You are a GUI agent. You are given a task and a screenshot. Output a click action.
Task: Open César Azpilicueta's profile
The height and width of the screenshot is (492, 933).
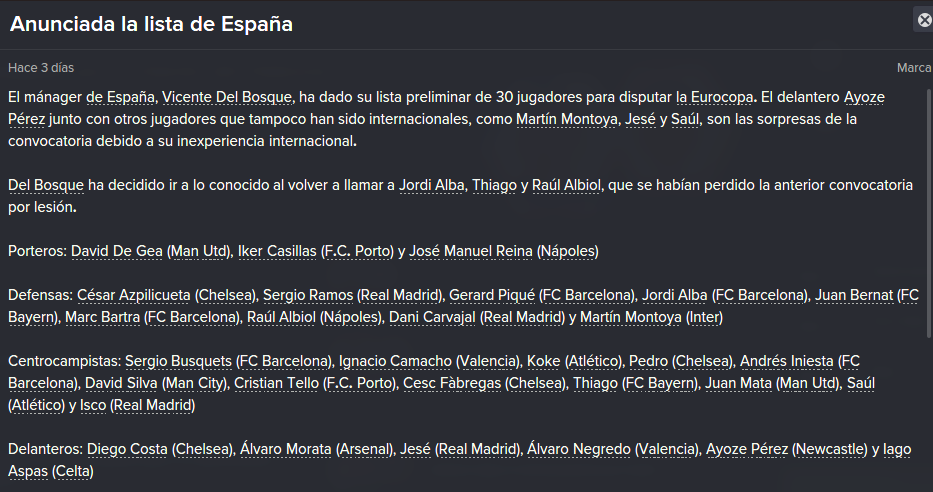[x=134, y=295]
